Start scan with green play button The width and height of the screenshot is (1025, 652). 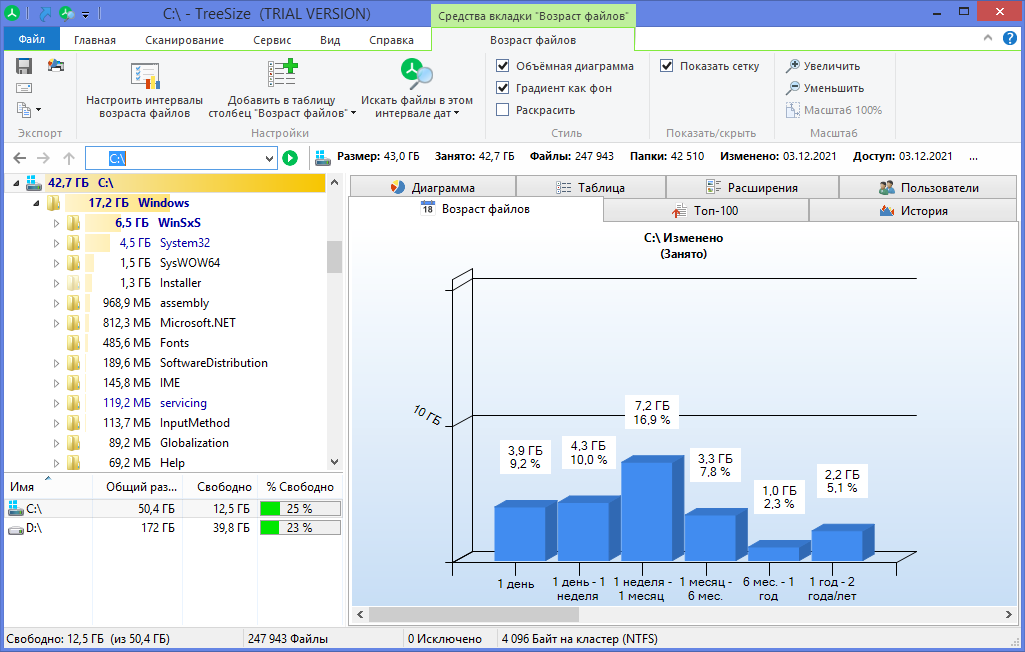pos(290,158)
